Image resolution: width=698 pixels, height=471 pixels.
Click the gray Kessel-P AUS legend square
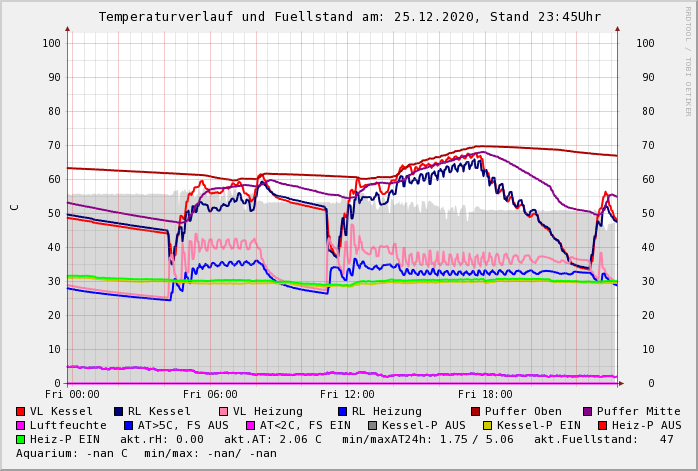click(372, 425)
